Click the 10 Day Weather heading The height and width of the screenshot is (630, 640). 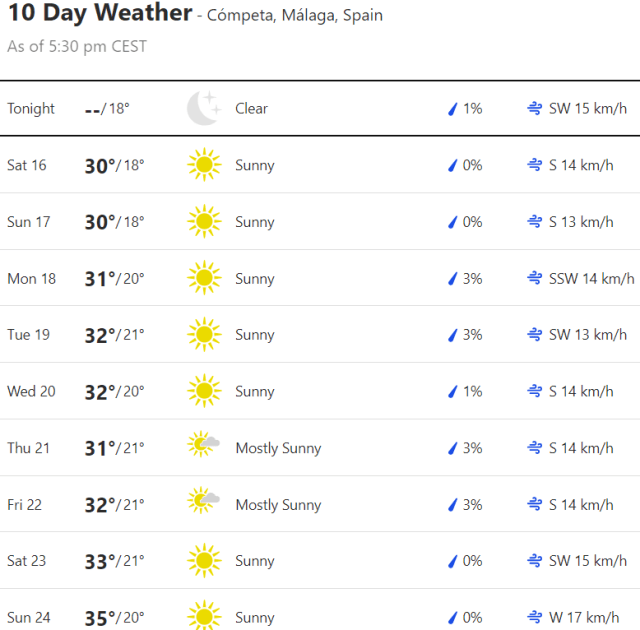click(x=99, y=14)
